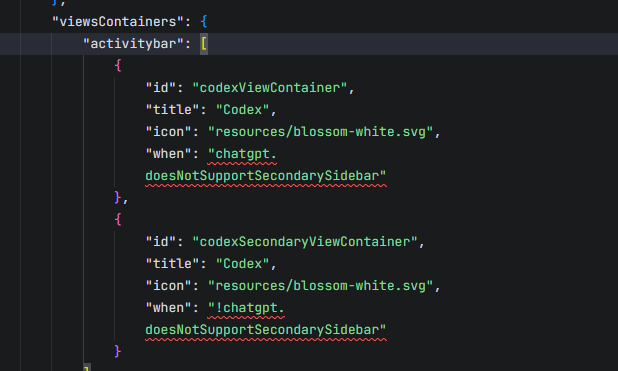Click the second pink opening curly brace
618x371 pixels.
point(118,219)
